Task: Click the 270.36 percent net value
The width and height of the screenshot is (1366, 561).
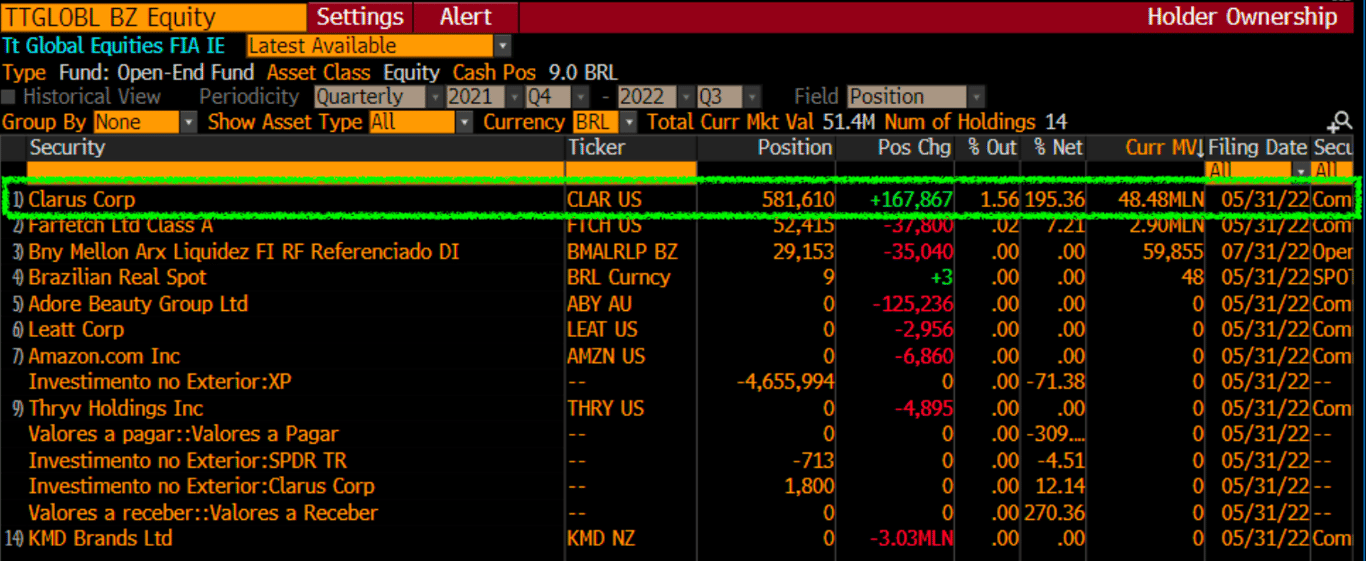Action: [1054, 513]
